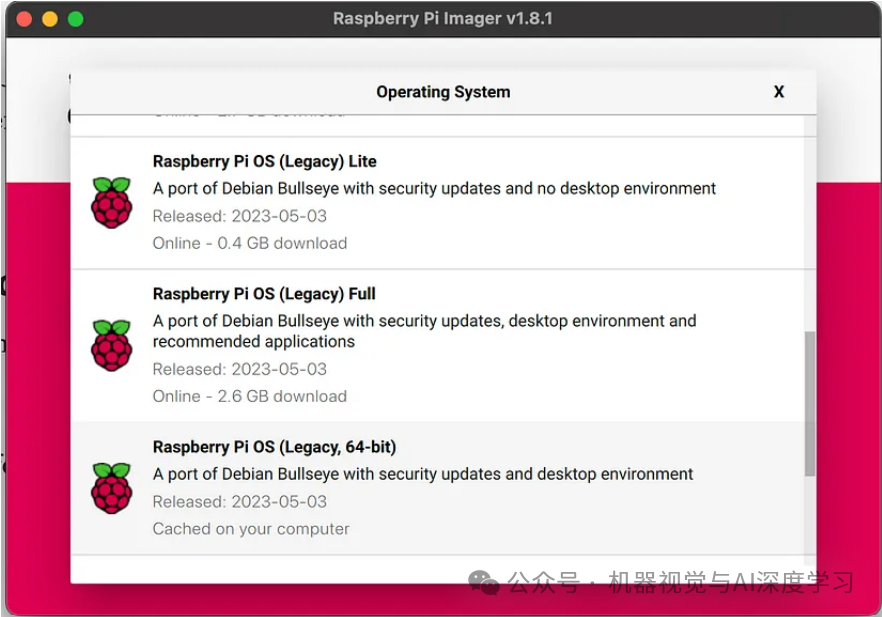
Task: Click the 'Online - 0.4 GB download' text
Action: (249, 243)
